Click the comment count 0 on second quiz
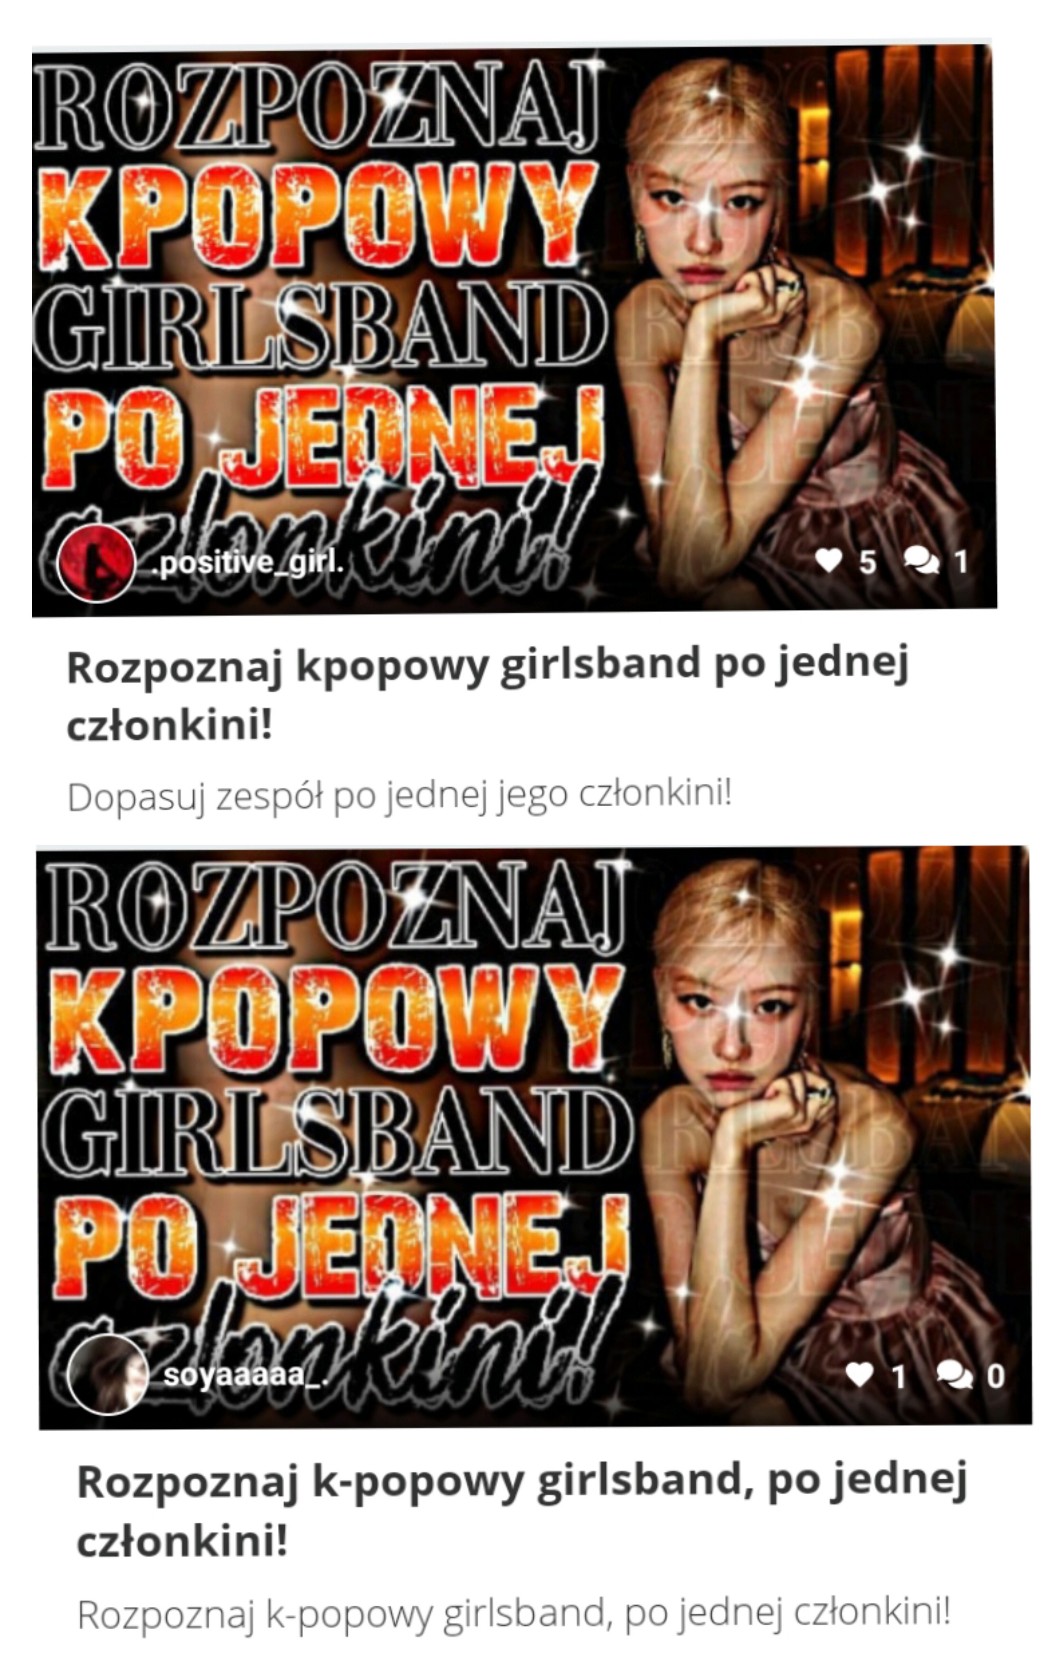Image resolution: width=1060 pixels, height=1673 pixels. click(995, 1376)
